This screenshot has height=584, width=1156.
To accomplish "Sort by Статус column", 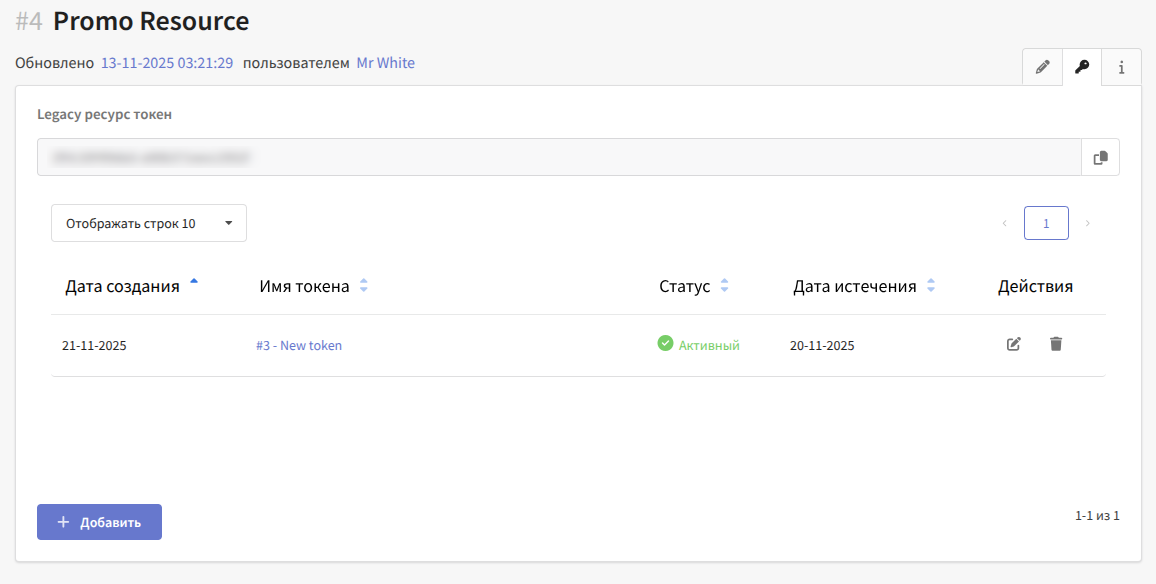I will click(x=724, y=286).
